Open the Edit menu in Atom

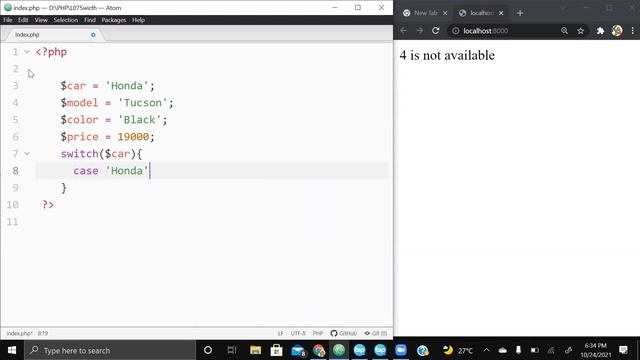[23, 20]
